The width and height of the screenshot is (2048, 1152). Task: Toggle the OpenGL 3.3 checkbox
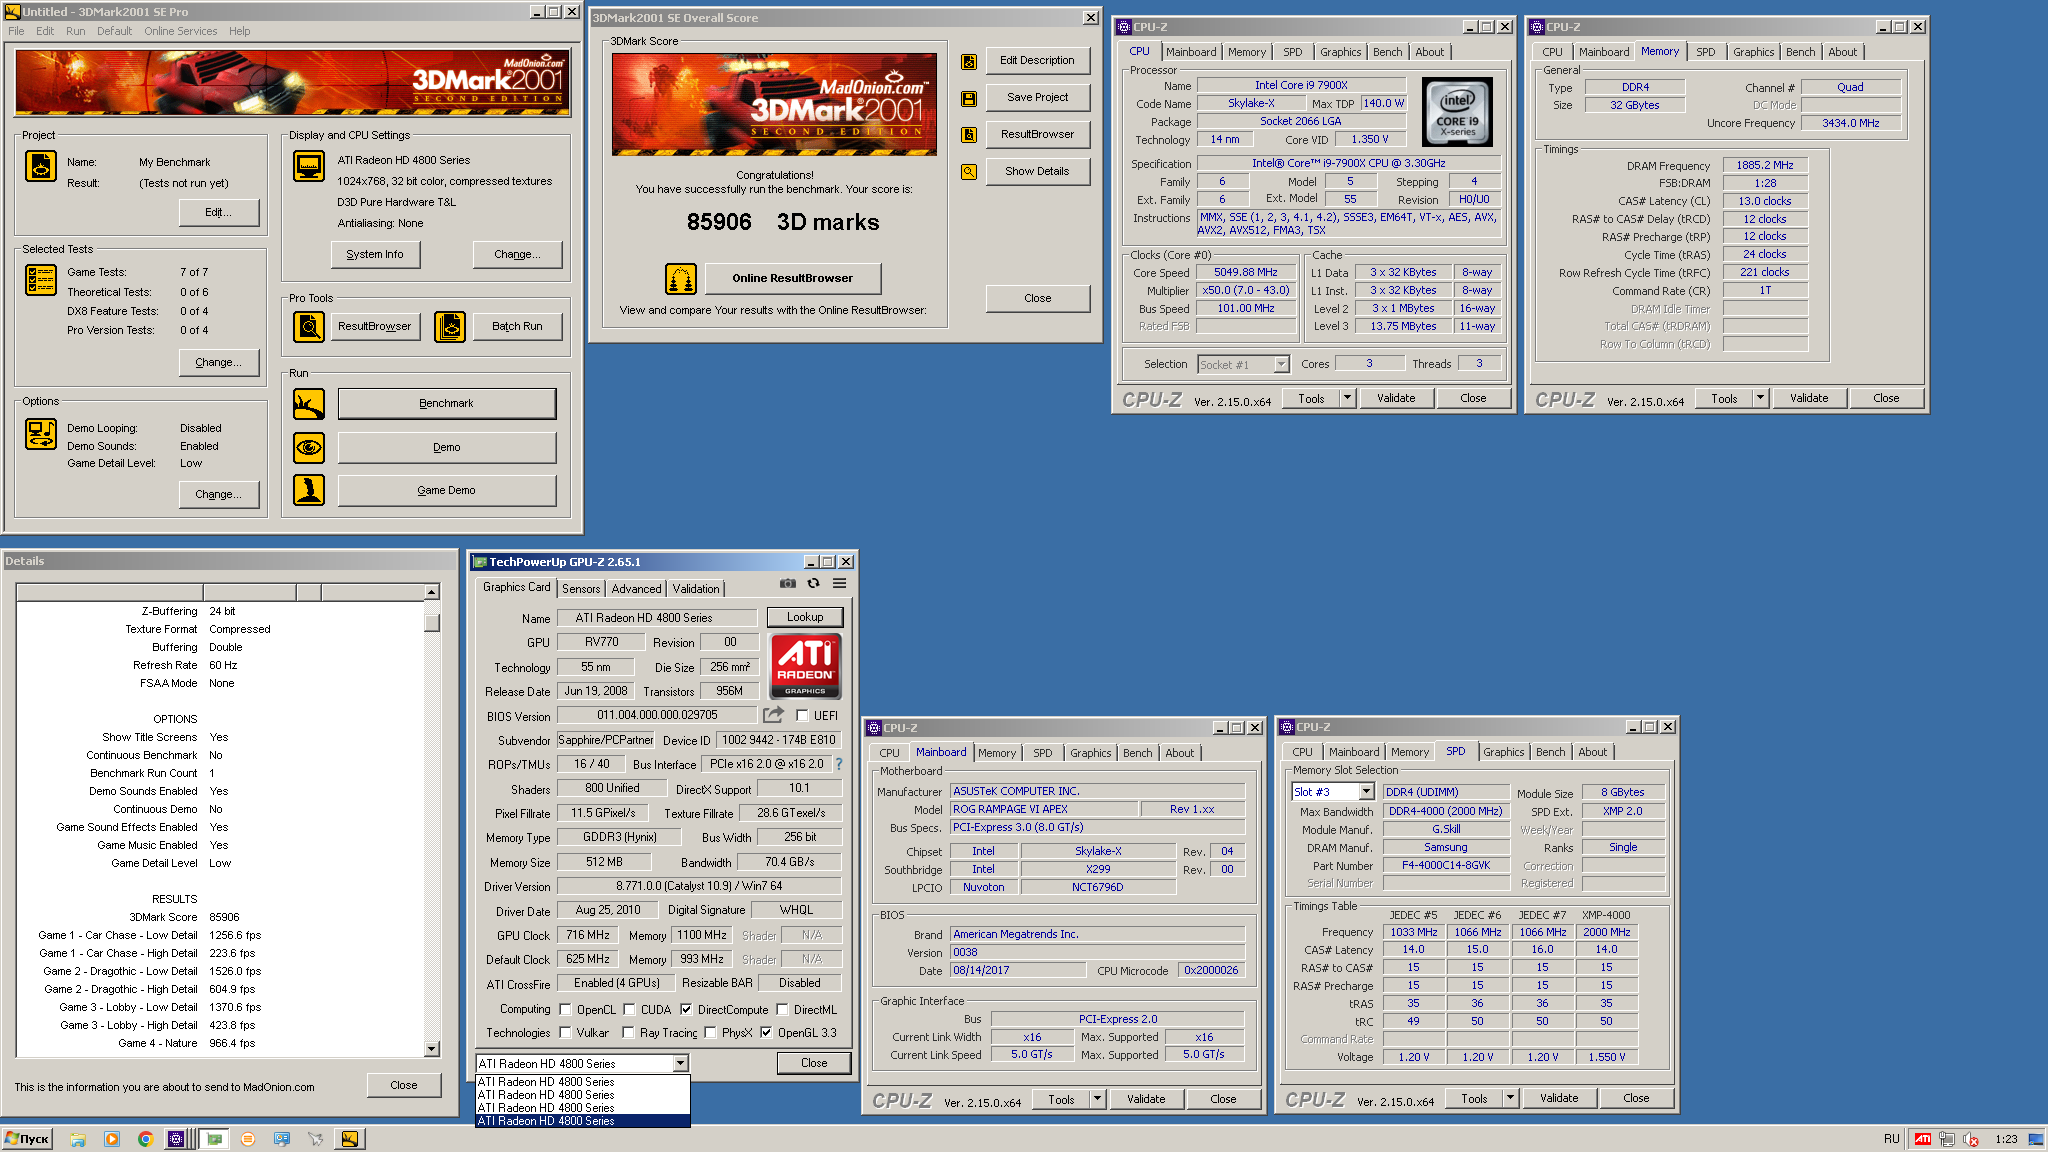(x=766, y=1033)
